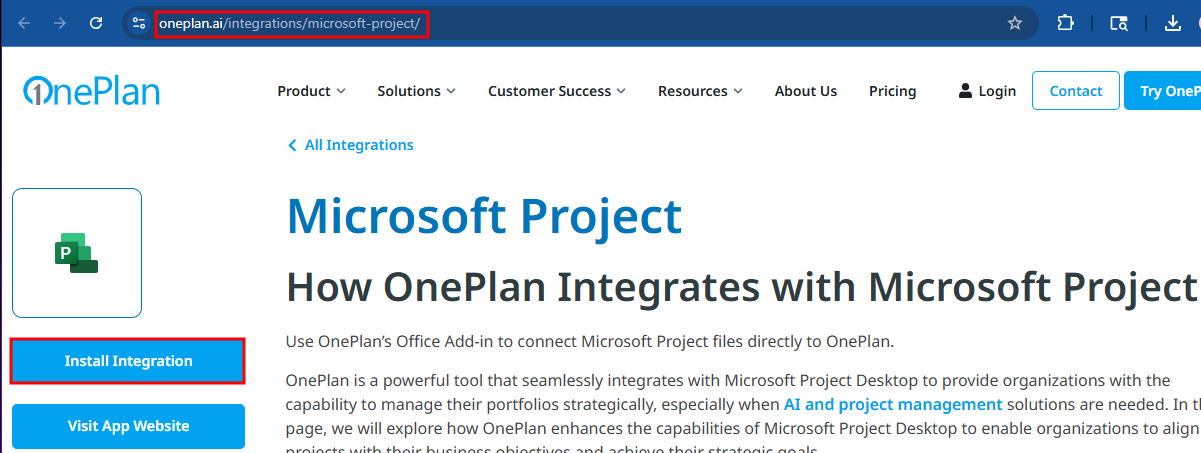1201x453 pixels.
Task: Open the About Us menu item
Action: pyautogui.click(x=806, y=91)
